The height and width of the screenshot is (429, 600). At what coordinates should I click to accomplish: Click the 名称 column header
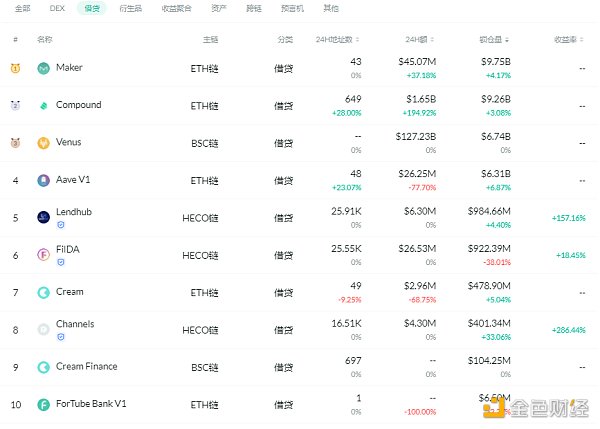(x=45, y=39)
